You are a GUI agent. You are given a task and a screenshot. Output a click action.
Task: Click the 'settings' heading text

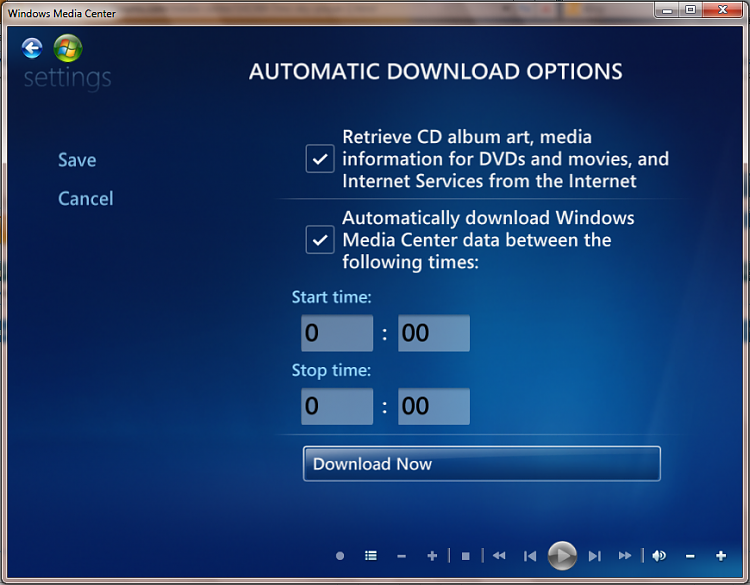click(x=67, y=78)
